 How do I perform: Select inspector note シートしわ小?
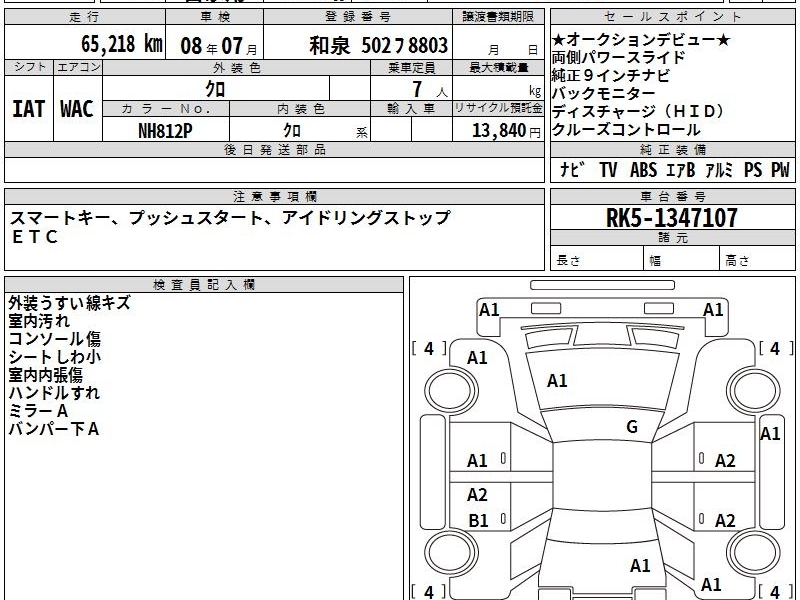[x=54, y=357]
